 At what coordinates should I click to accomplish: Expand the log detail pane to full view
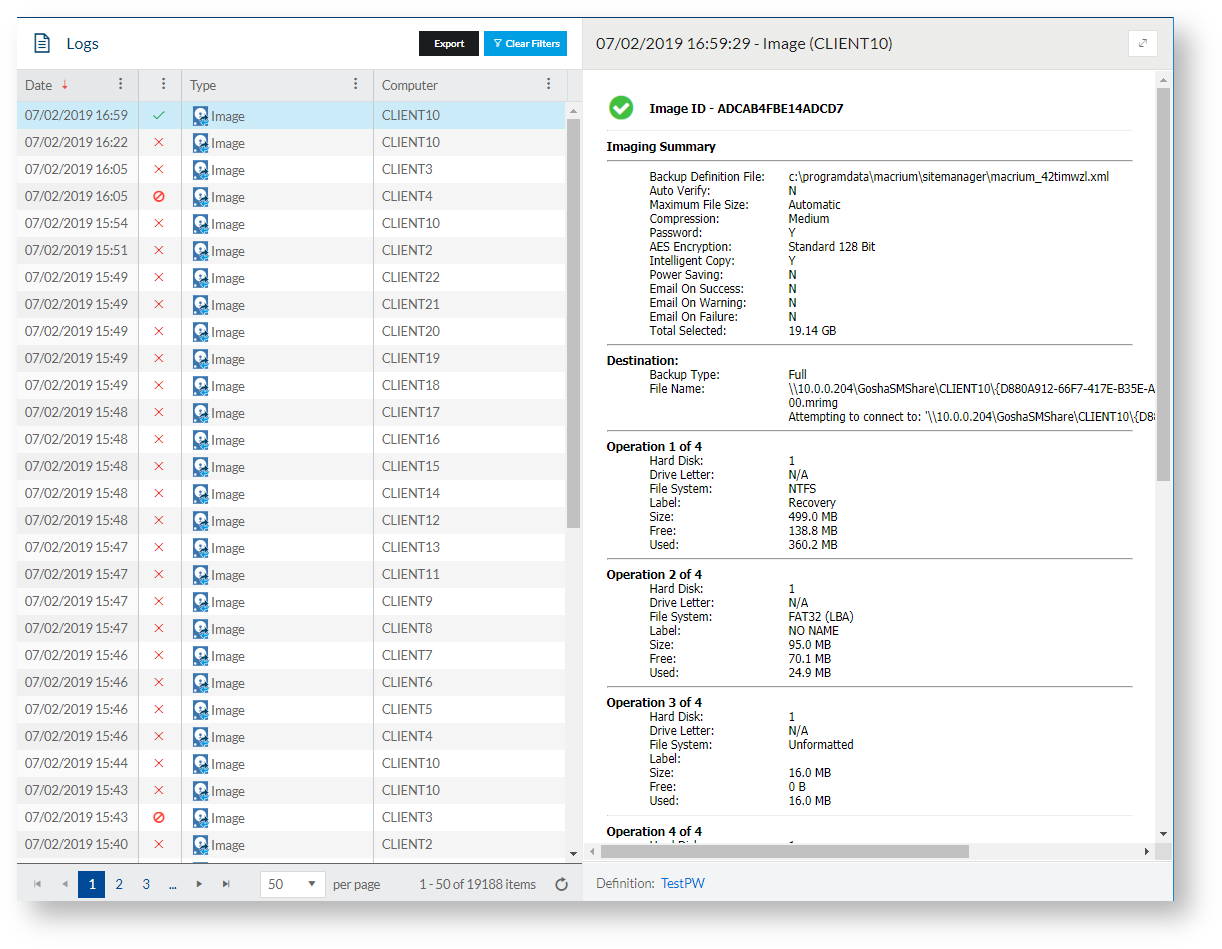pos(1143,43)
